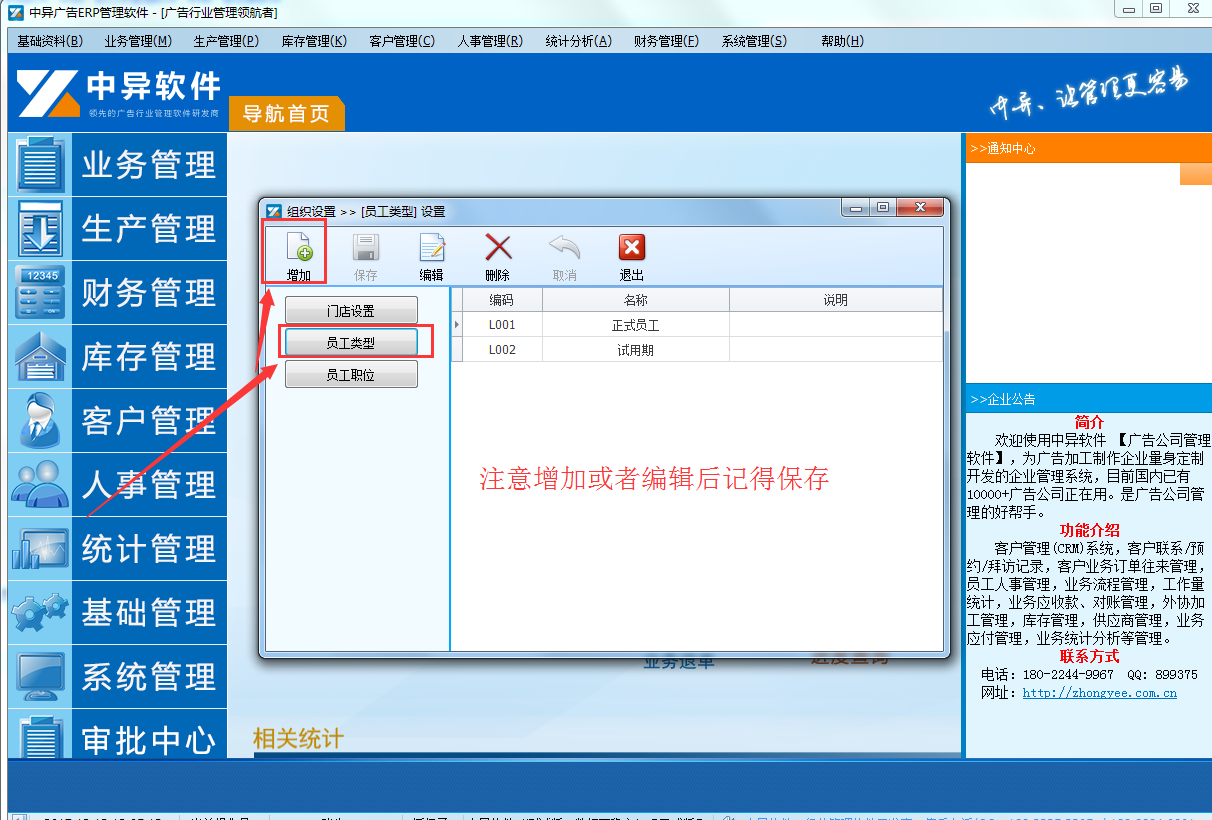Viewport: 1212px width, 820px height.
Task: Open 系统管理 monitor icon in sidebar
Action: coord(40,677)
